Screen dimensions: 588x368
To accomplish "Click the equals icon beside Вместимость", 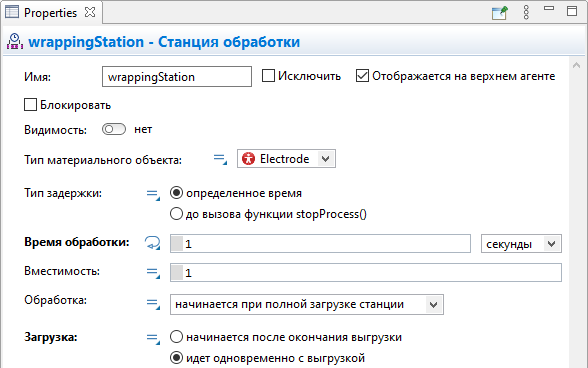I will point(153,273).
